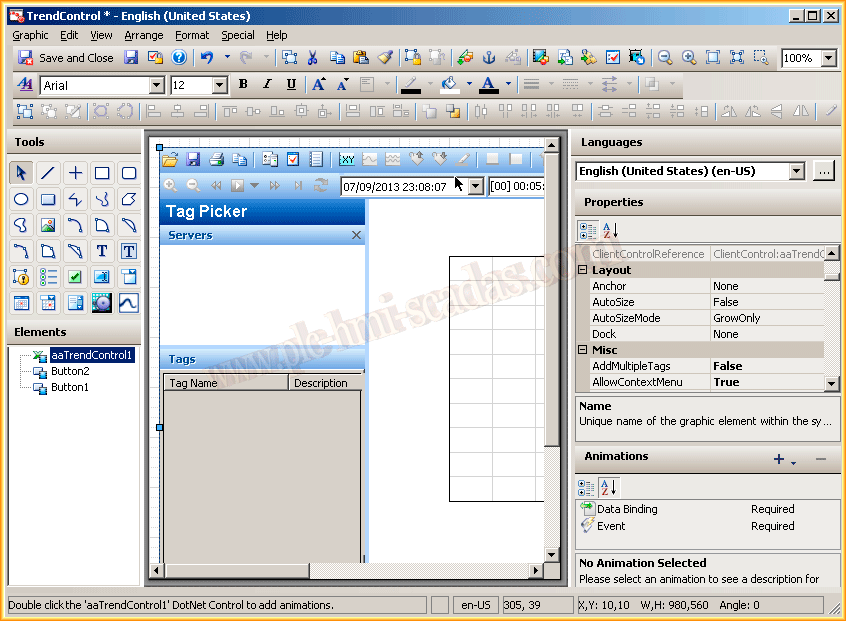This screenshot has width=846, height=621.
Task: Open the Arial font name dropdown
Action: pos(156,85)
